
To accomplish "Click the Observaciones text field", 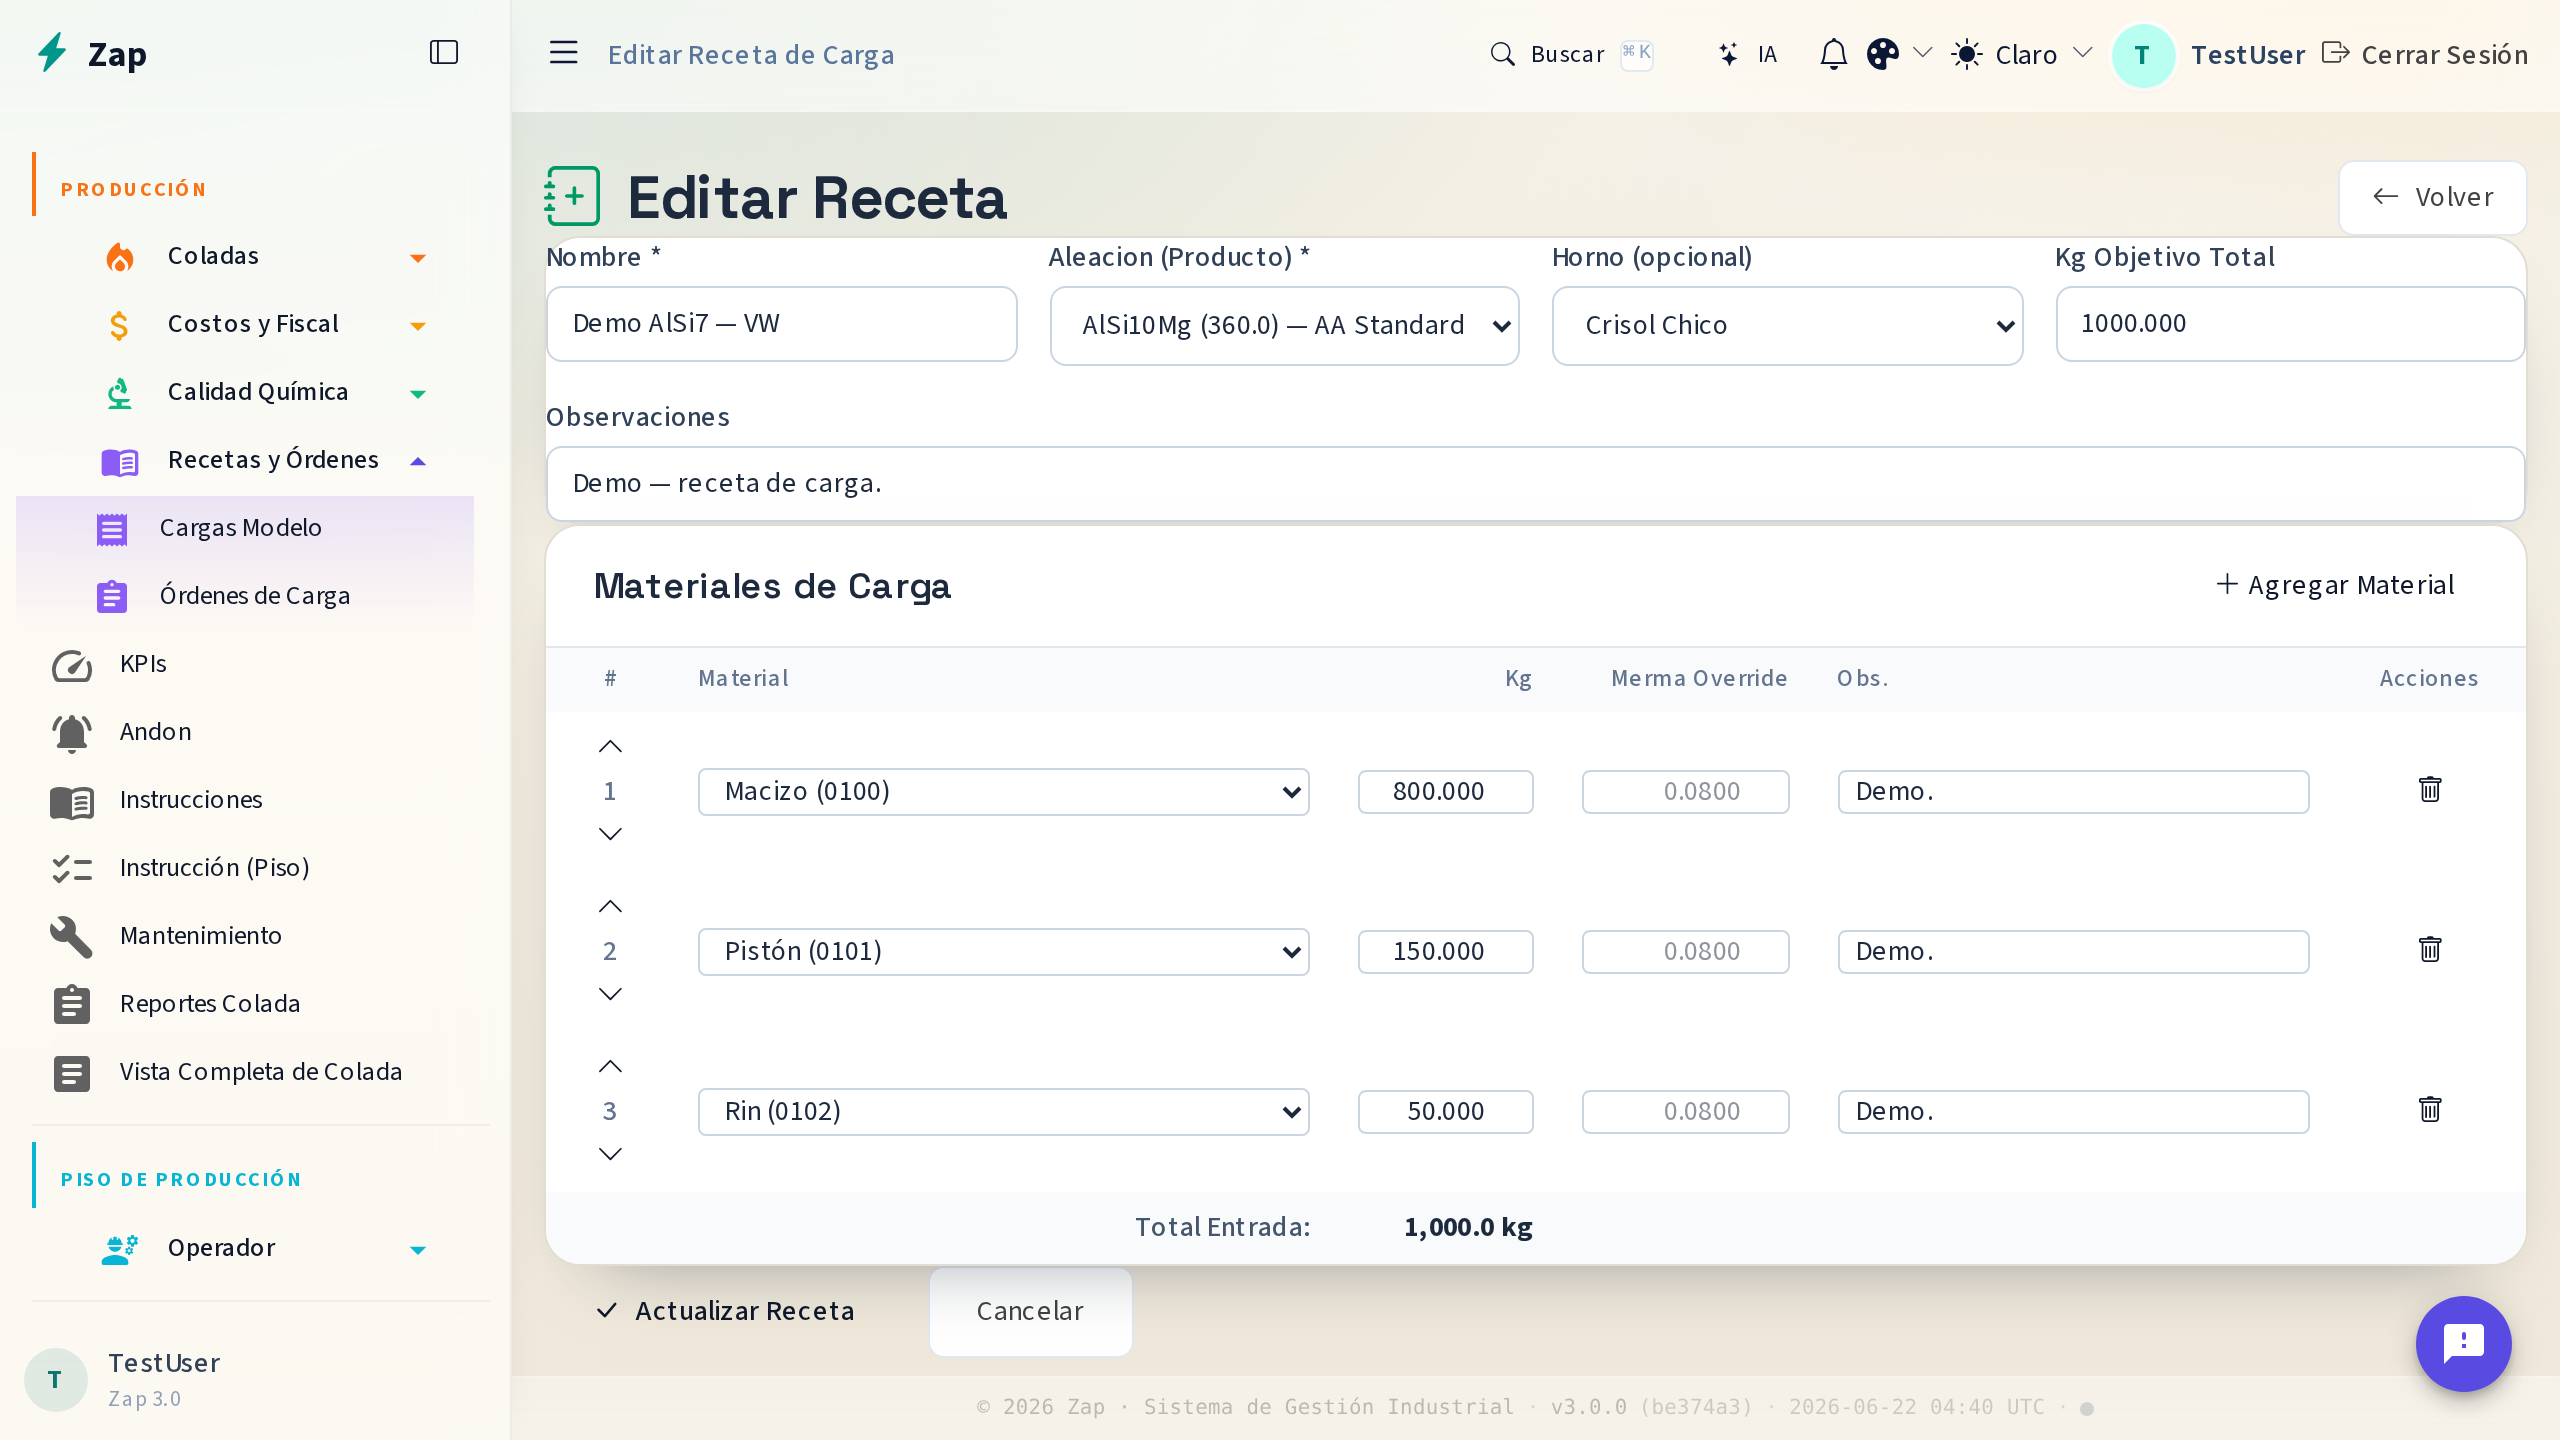I will pos(1536,483).
